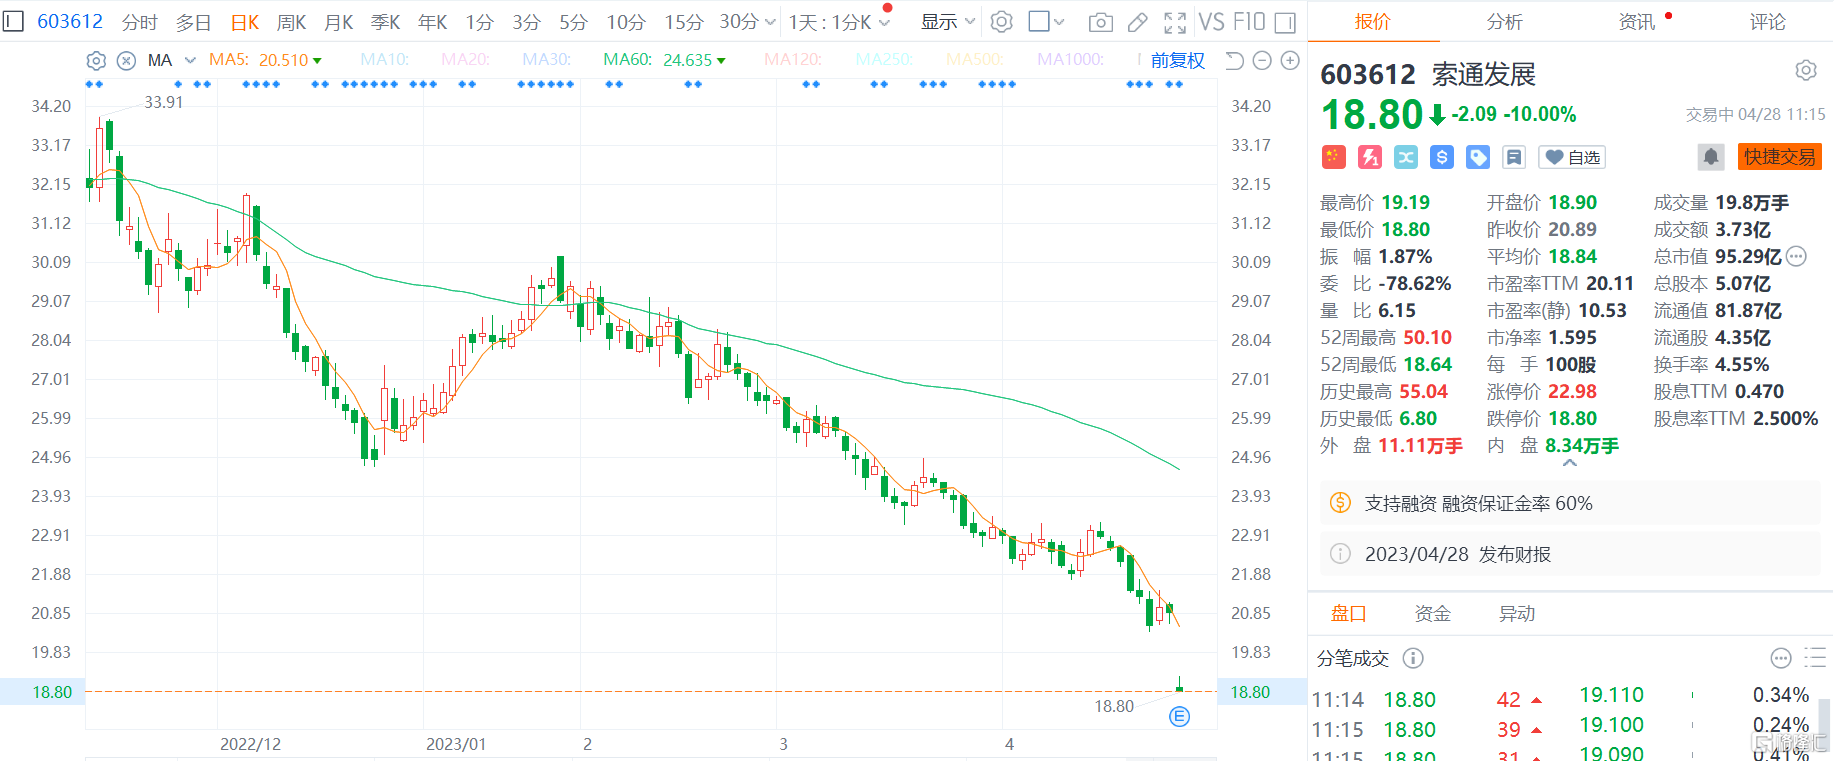
Task: Select the 周K weekly chart
Action: click(x=291, y=22)
